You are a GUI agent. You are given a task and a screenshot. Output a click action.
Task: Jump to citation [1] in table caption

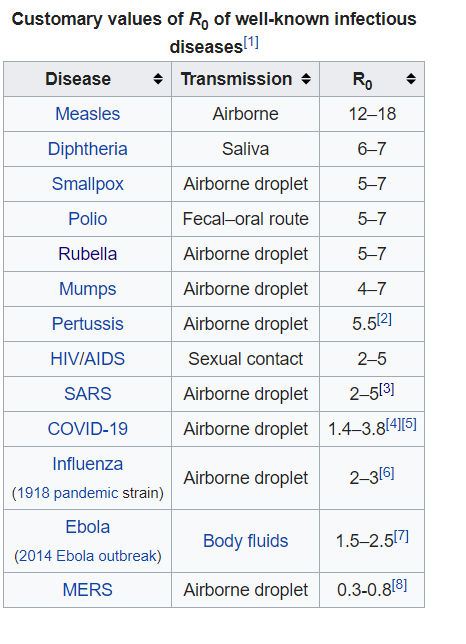click(x=251, y=42)
